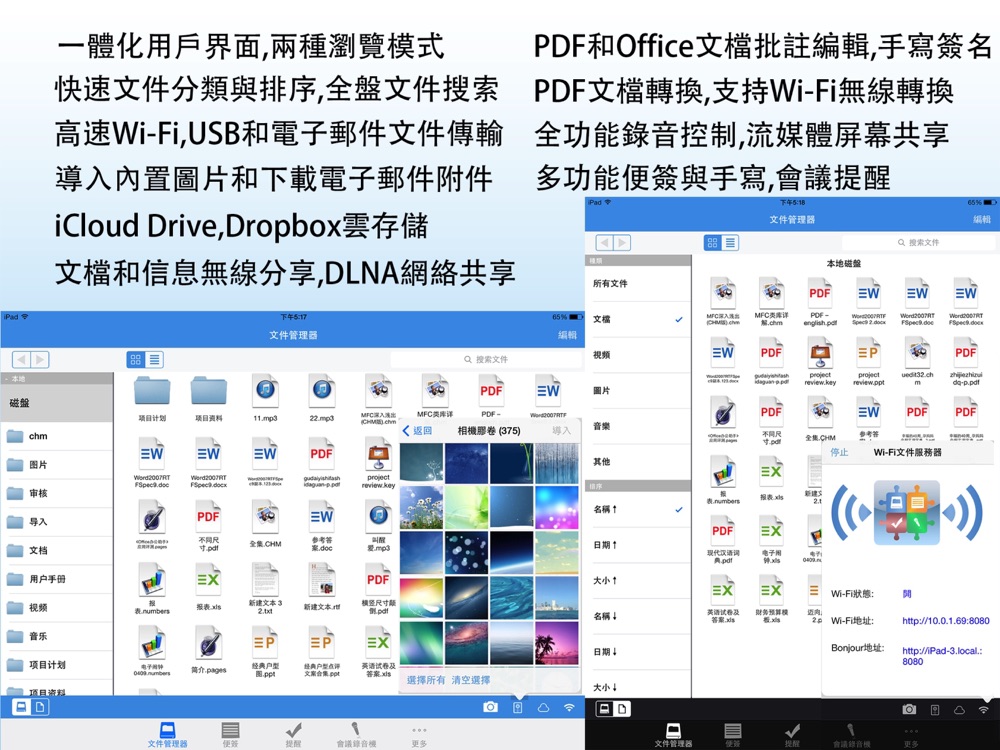Image resolution: width=1000 pixels, height=750 pixels.
Task: Open the photo album icon in the landscape toolbar
Action: pyautogui.click(x=517, y=707)
